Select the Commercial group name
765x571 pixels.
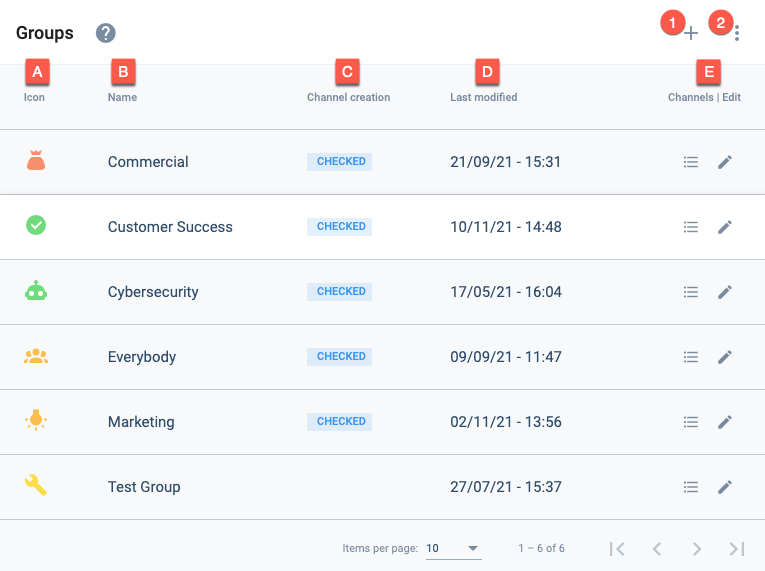(x=148, y=162)
